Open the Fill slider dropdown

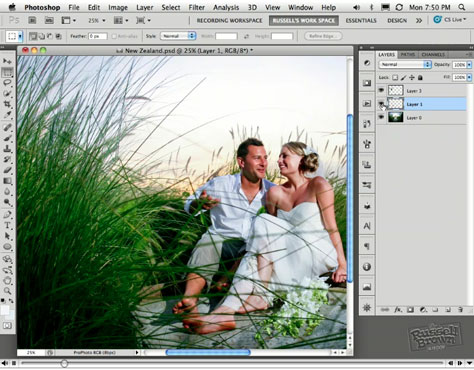[x=470, y=77]
